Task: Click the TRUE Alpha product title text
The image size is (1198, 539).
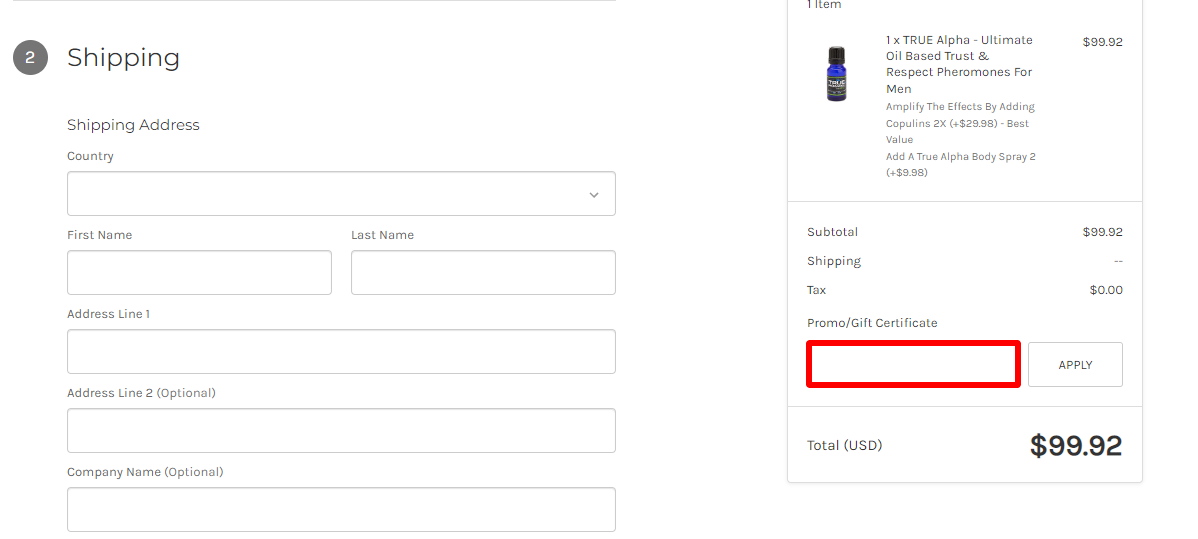Action: (x=960, y=64)
